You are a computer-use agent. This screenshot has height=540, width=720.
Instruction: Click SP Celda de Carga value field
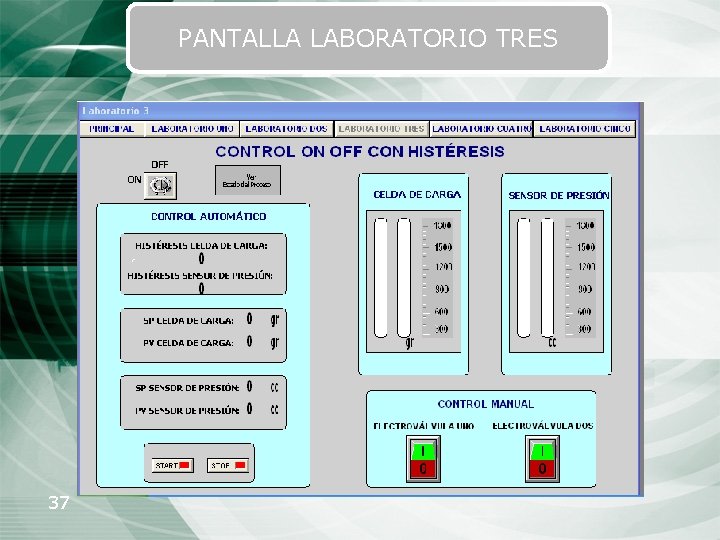249,319
